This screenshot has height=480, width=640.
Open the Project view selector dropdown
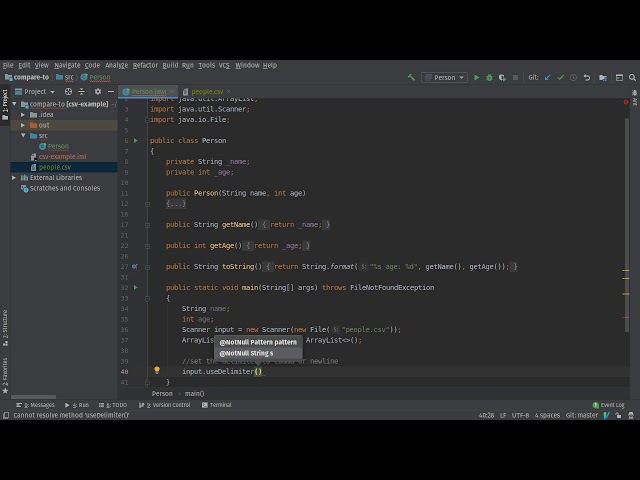[35, 91]
